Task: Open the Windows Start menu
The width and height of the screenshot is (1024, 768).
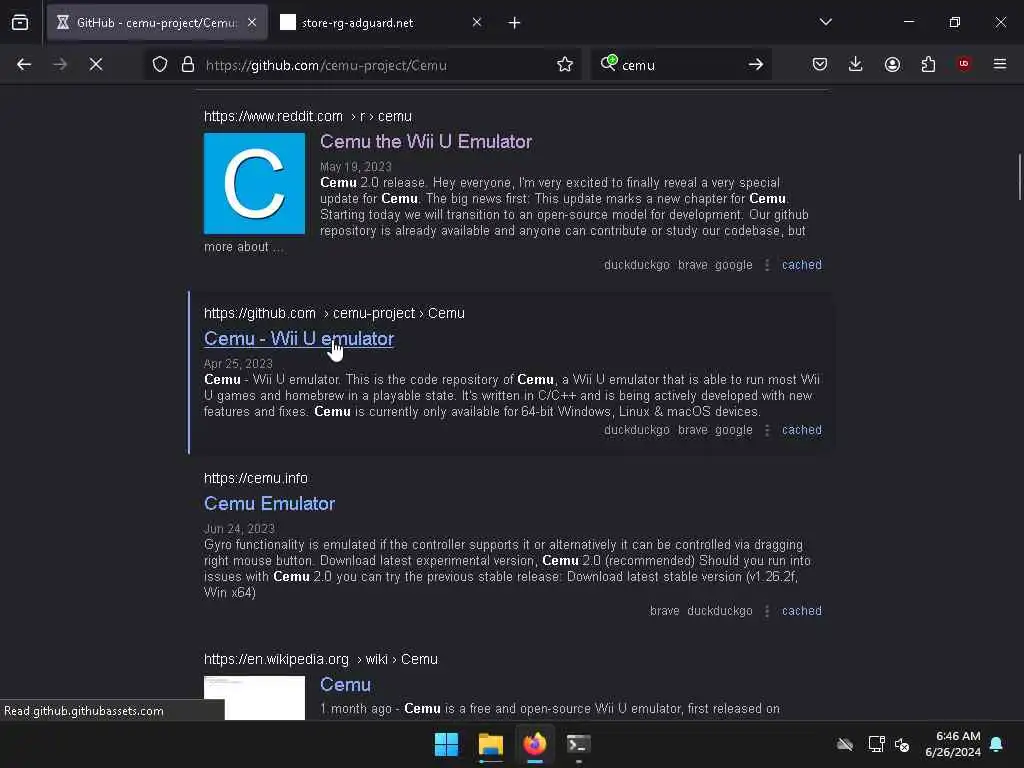Action: [447, 744]
